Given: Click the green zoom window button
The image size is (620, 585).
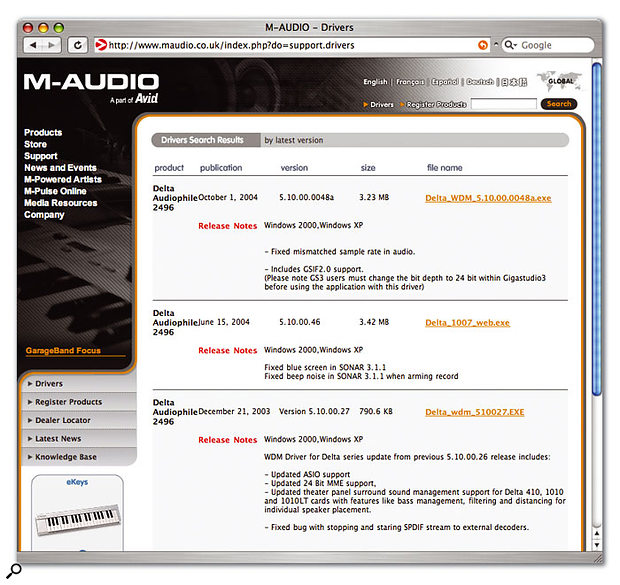Looking at the screenshot, I should click(x=59, y=28).
